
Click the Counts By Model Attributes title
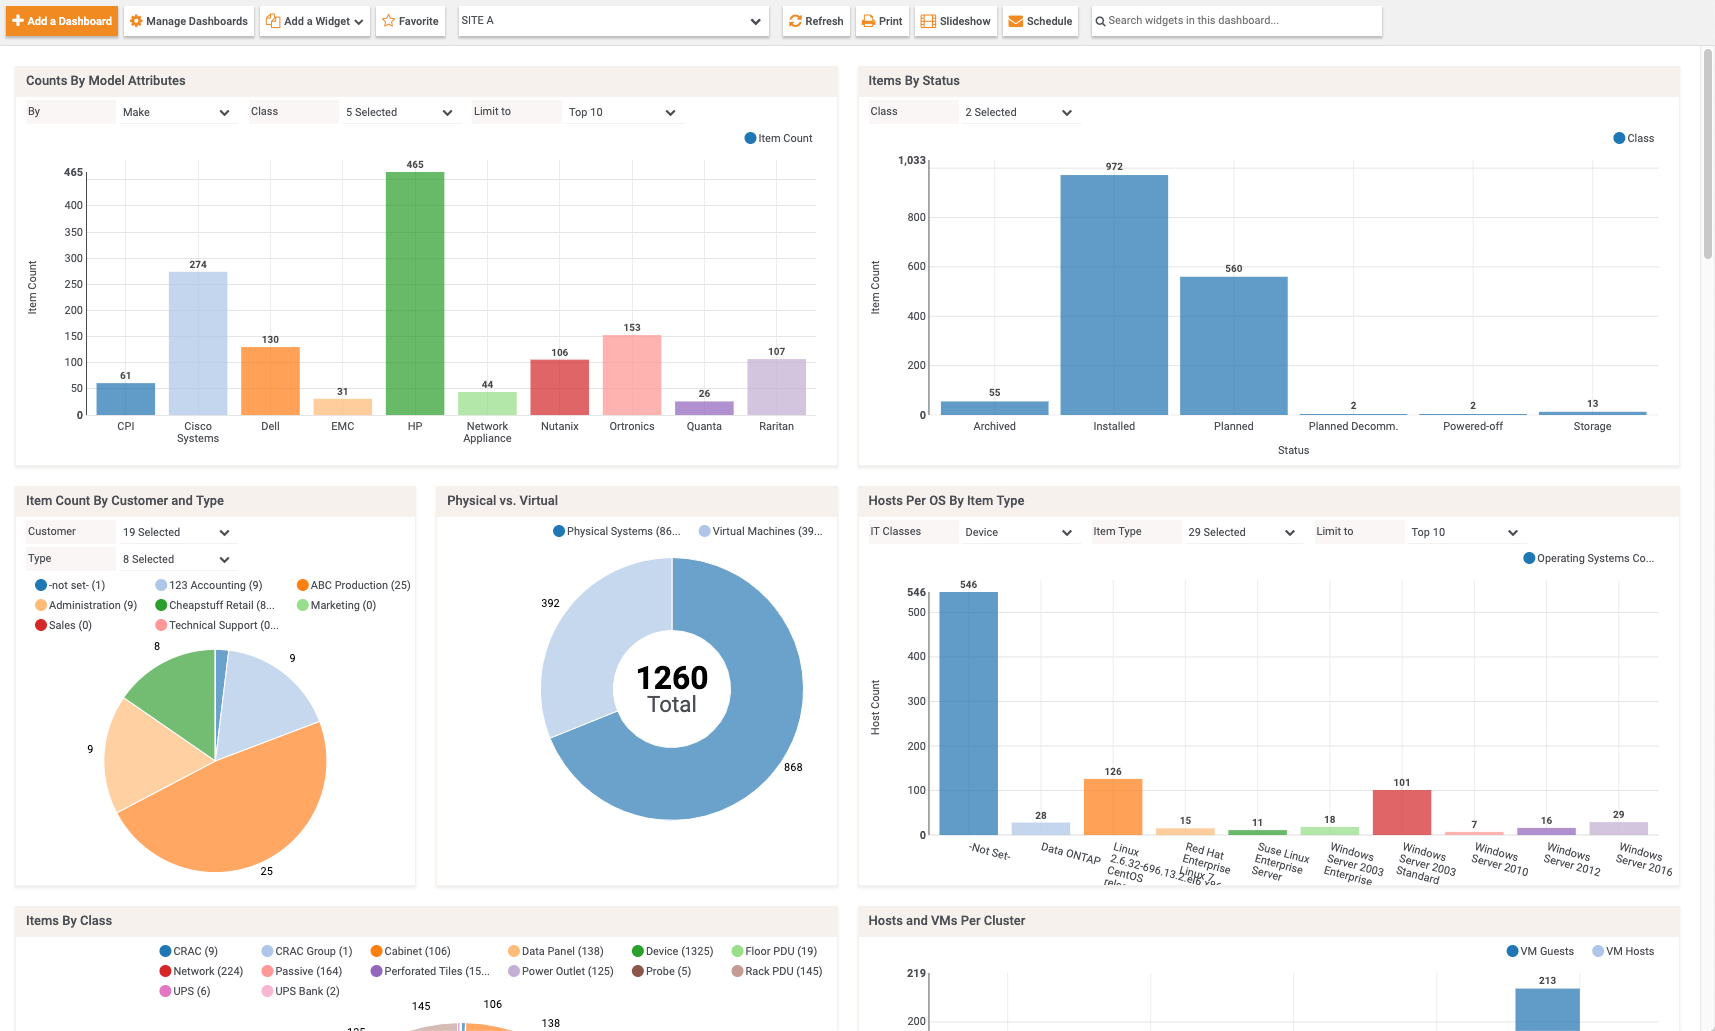click(x=106, y=81)
